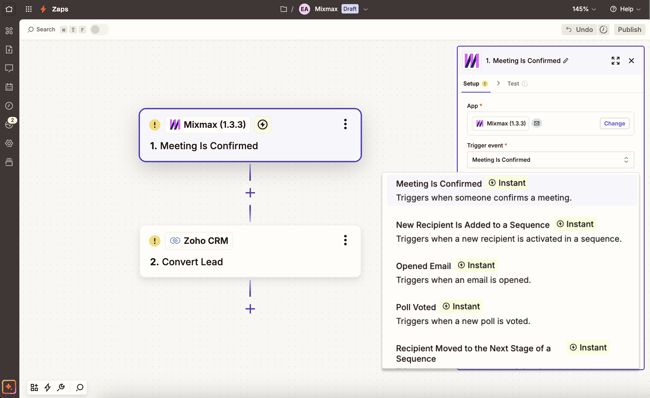The height and width of the screenshot is (398, 650).
Task: Open the Help dropdown menu
Action: [625, 9]
